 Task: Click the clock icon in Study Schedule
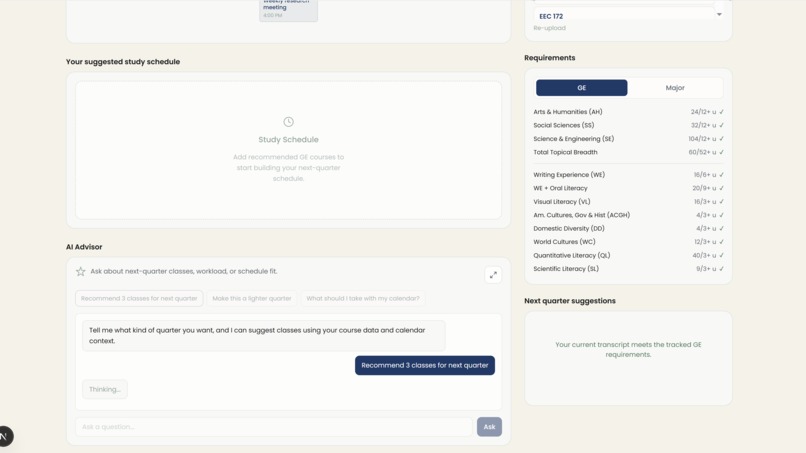(x=288, y=122)
